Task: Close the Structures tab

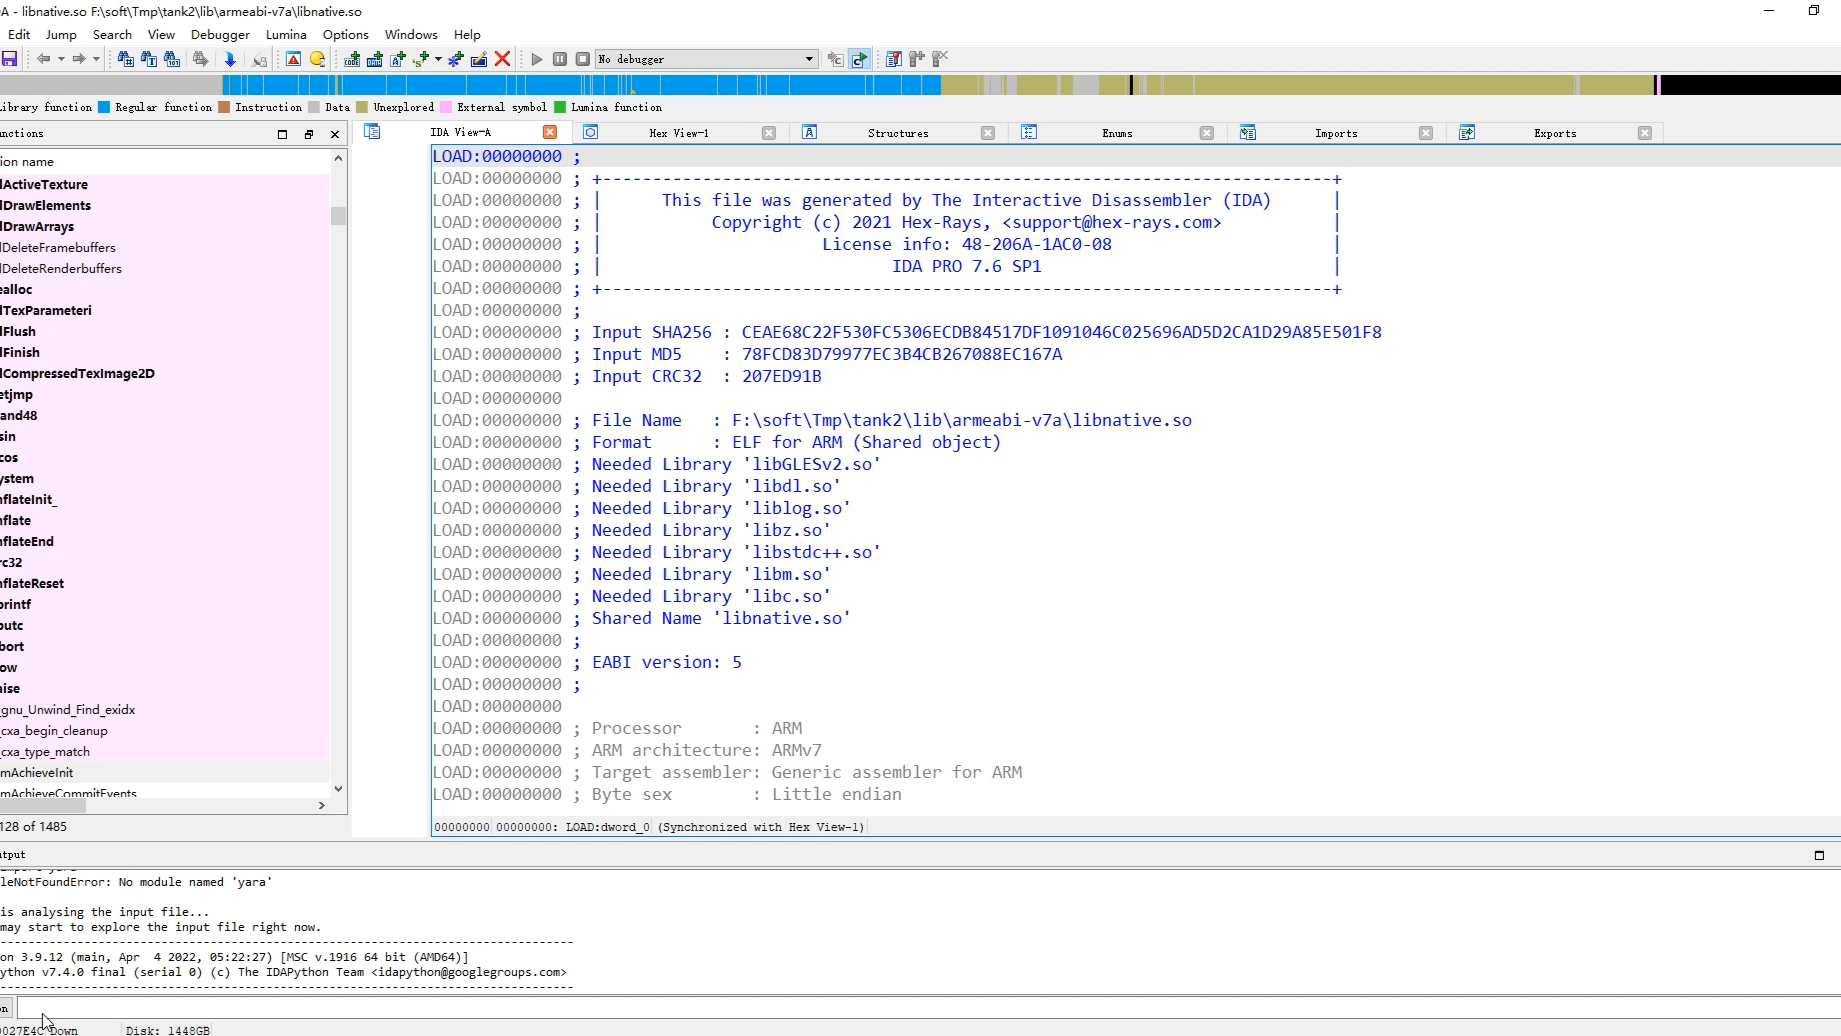Action: point(988,133)
